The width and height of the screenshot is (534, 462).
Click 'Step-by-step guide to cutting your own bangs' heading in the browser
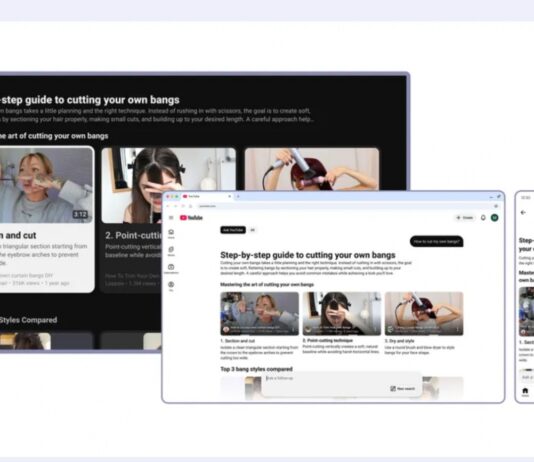click(x=308, y=255)
